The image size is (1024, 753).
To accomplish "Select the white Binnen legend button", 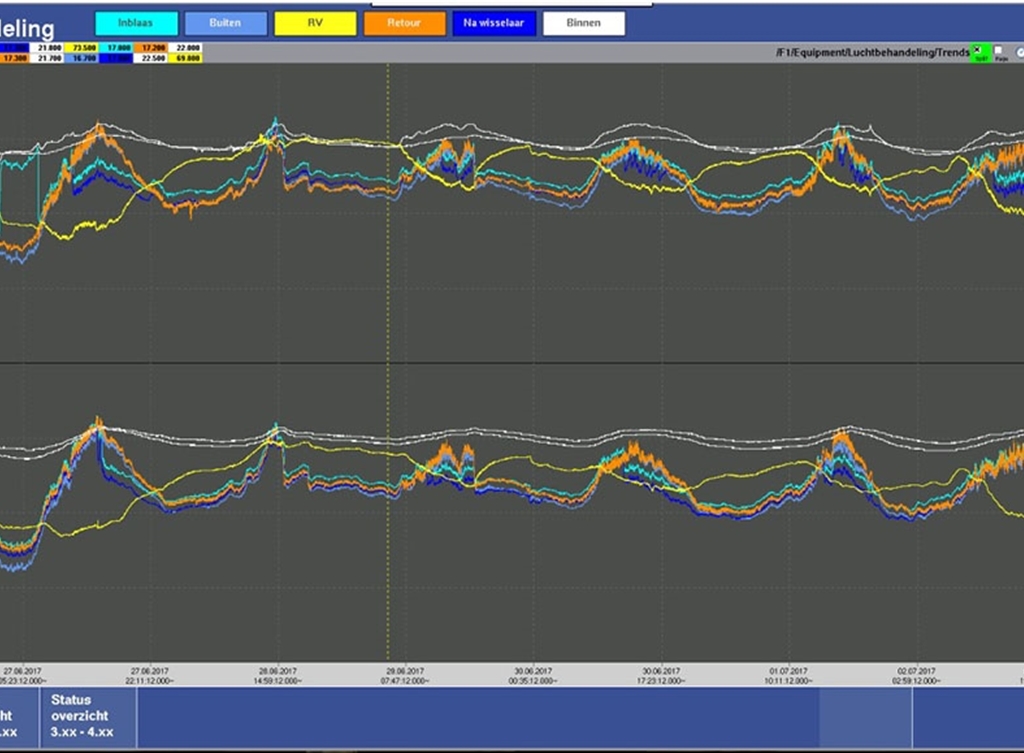I will tap(584, 23).
